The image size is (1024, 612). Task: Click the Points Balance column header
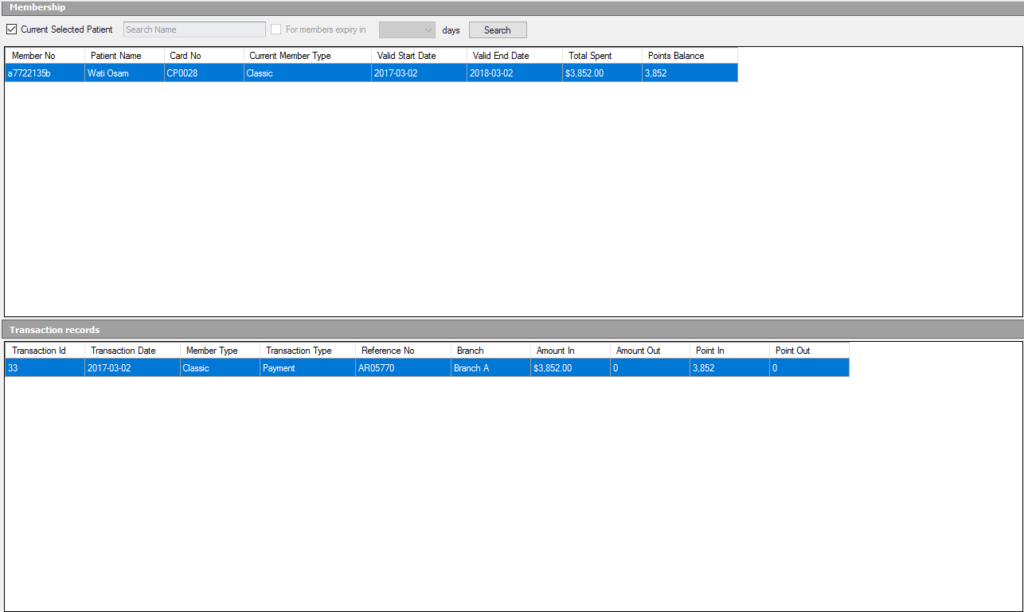click(x=690, y=56)
